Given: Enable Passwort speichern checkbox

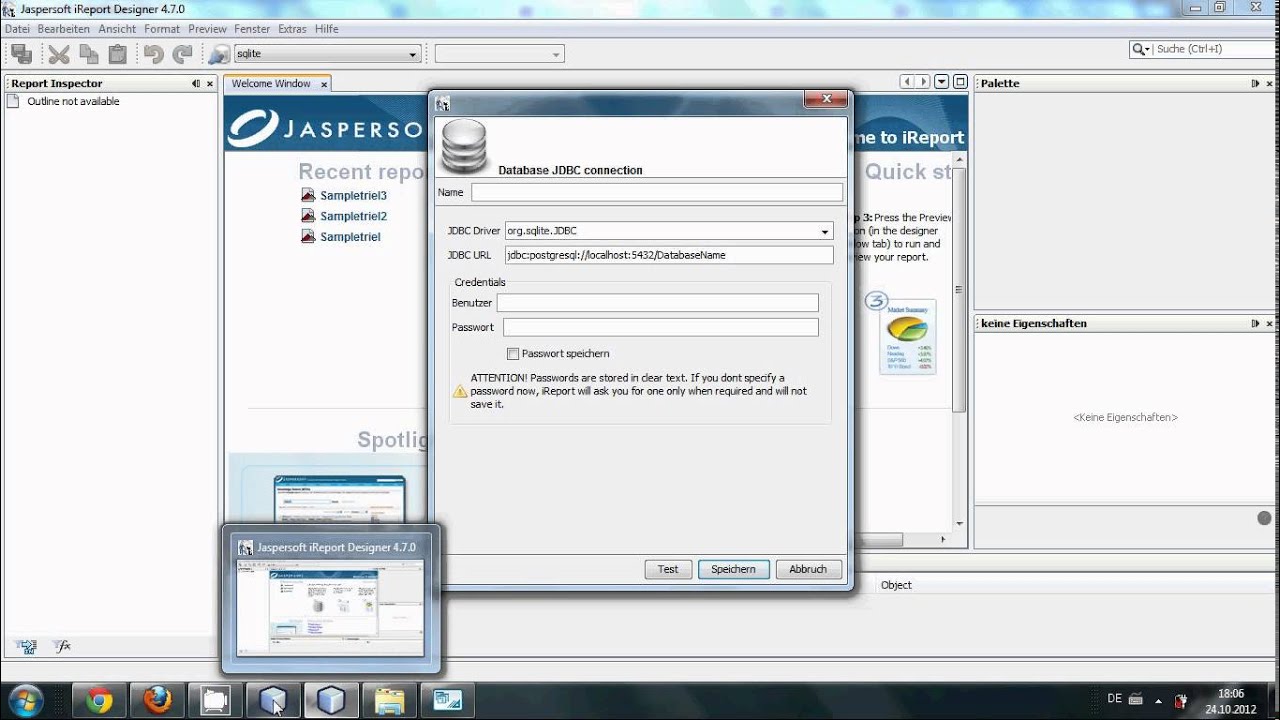Looking at the screenshot, I should tap(513, 354).
